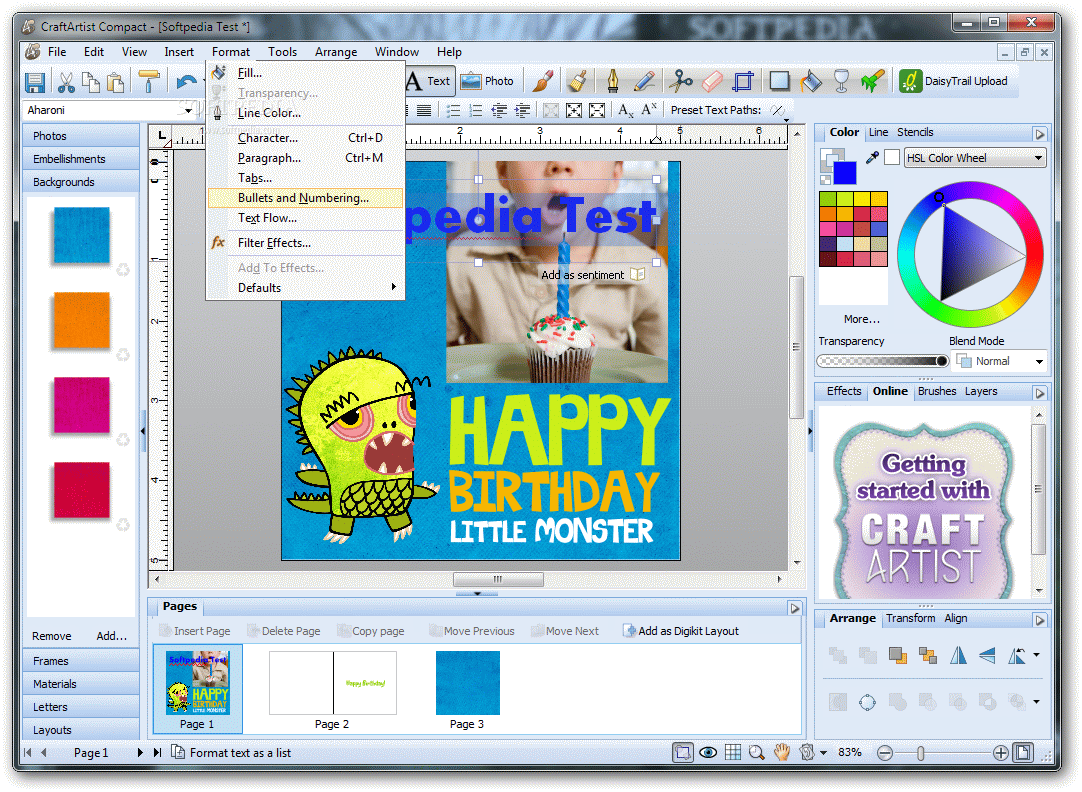Switch to the Transform tab
The width and height of the screenshot is (1082, 792).
click(x=911, y=618)
